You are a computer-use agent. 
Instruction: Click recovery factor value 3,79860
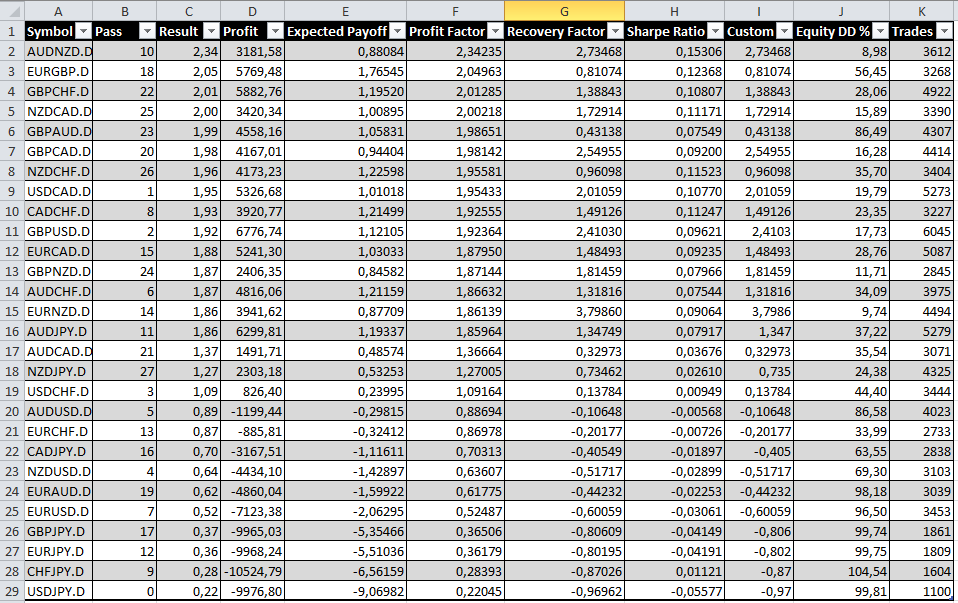point(565,312)
